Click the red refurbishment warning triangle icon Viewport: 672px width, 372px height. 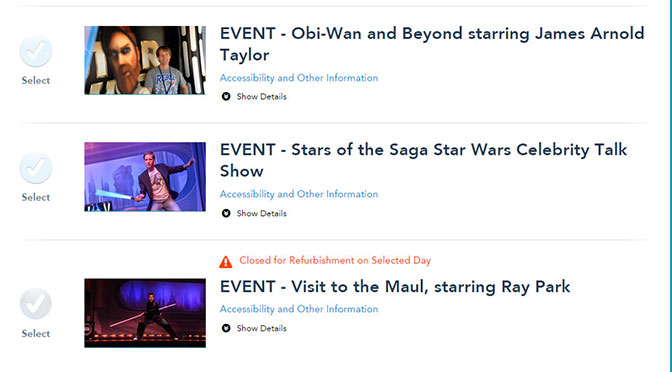(226, 261)
